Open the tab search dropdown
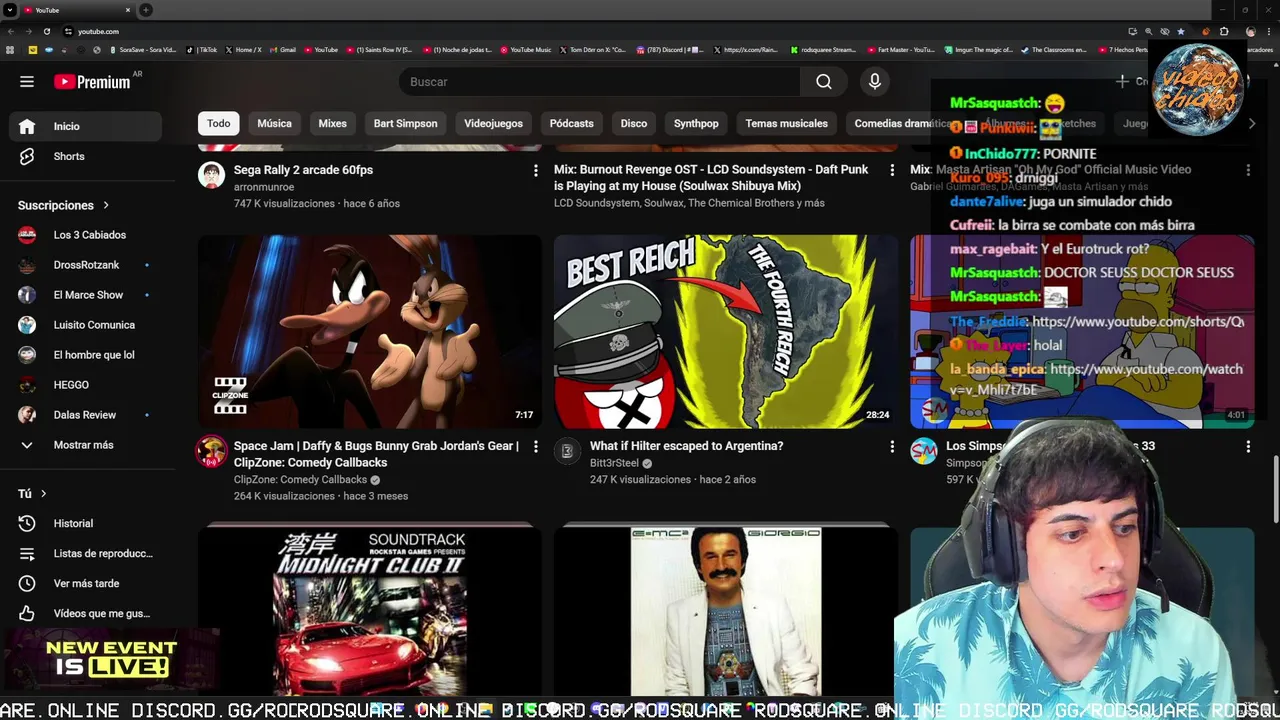This screenshot has width=1280, height=720. [x=9, y=10]
